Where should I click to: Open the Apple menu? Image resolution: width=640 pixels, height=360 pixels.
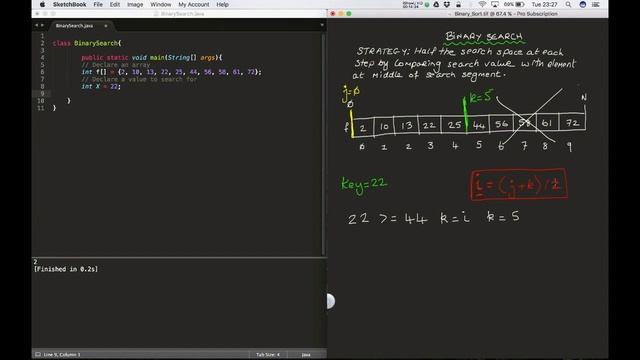coord(42,4)
